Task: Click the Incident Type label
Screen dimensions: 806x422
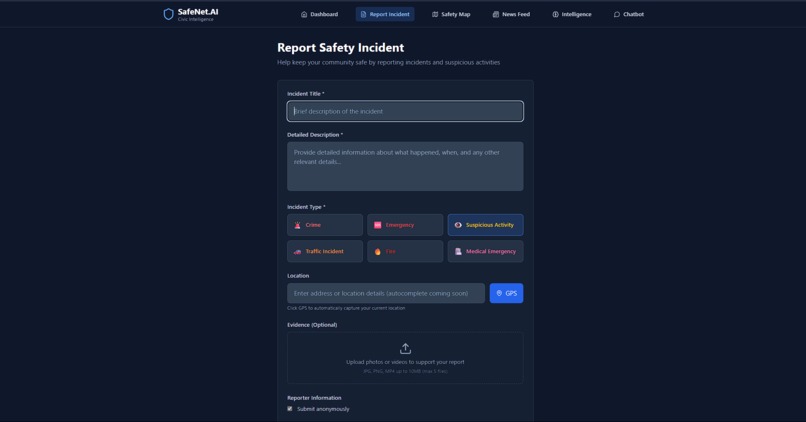Action: coord(306,207)
